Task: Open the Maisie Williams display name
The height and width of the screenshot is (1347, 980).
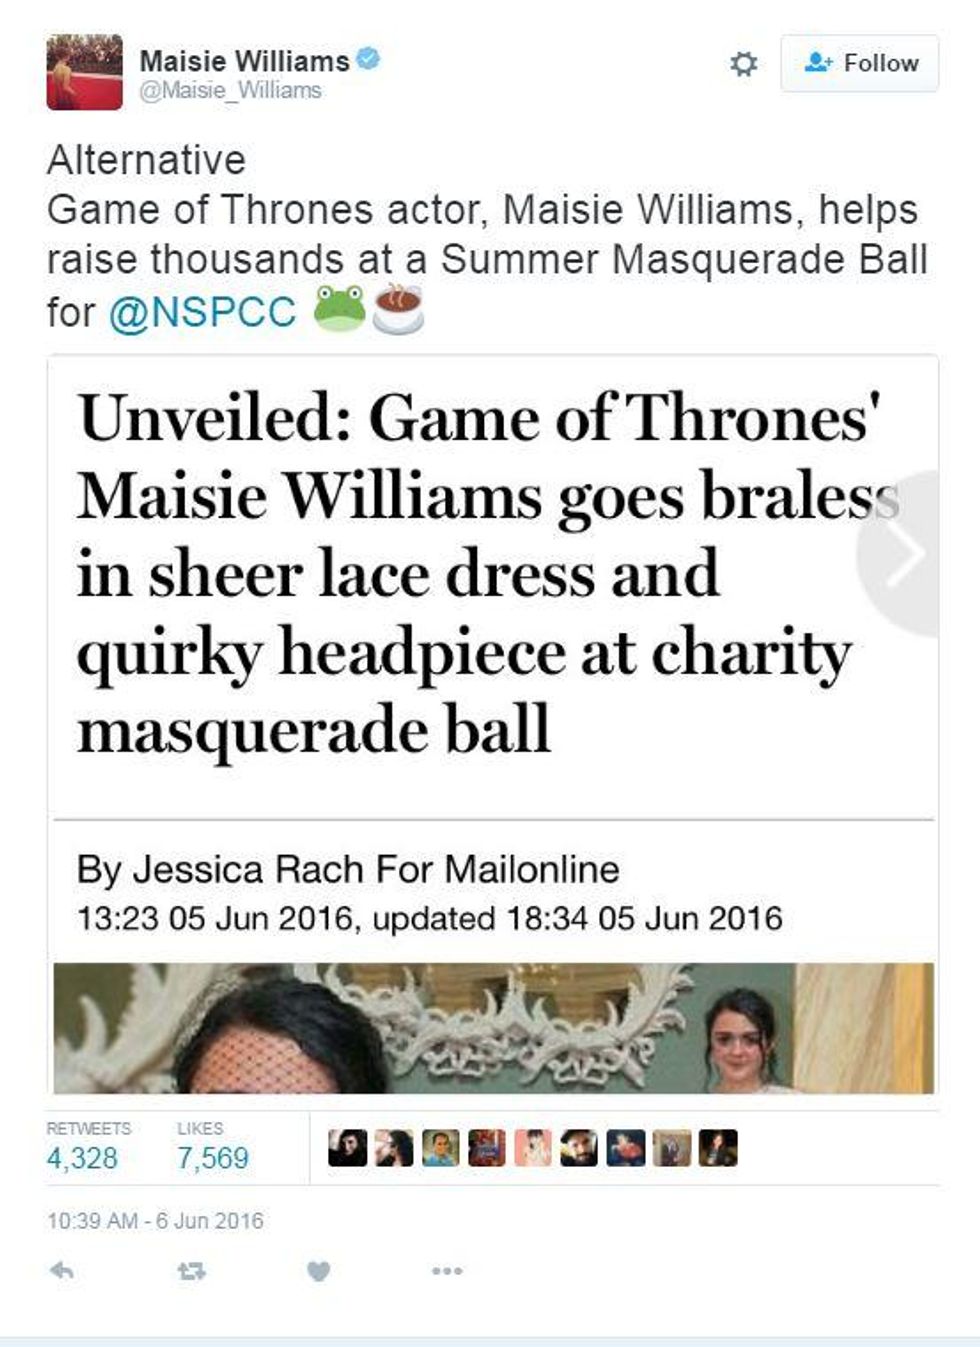Action: 244,61
